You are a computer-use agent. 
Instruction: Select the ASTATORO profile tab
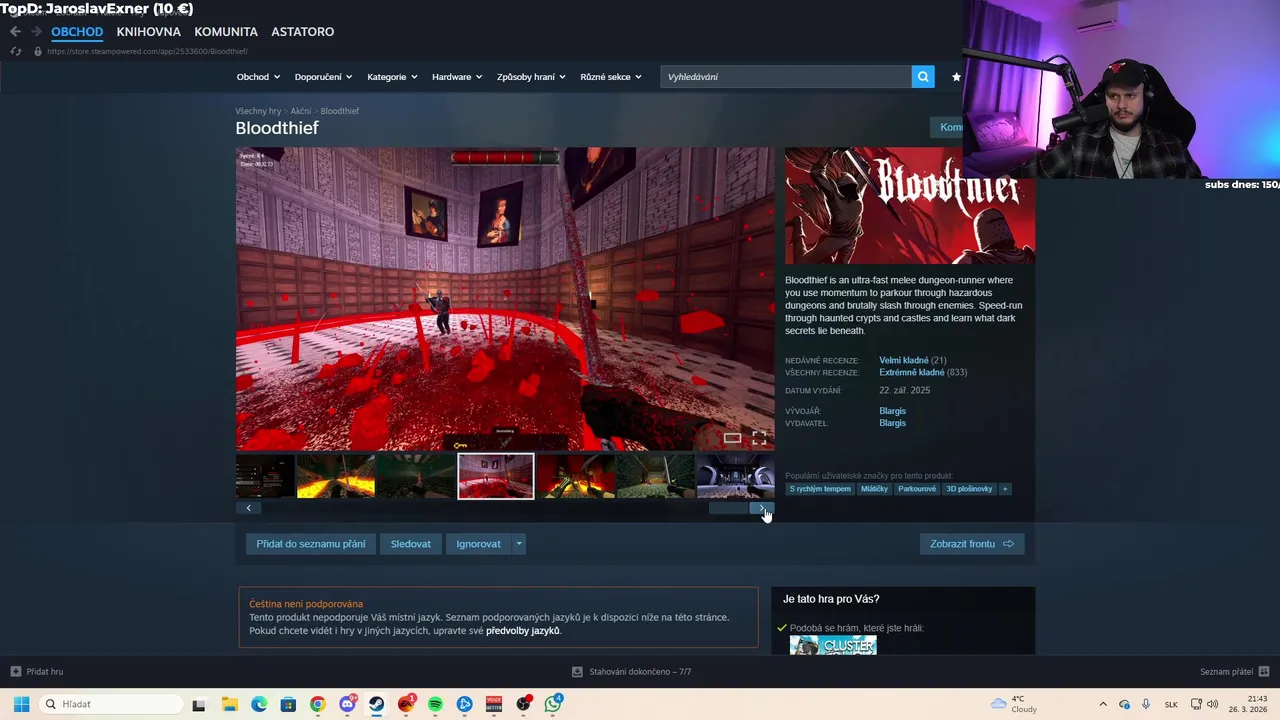tap(302, 32)
